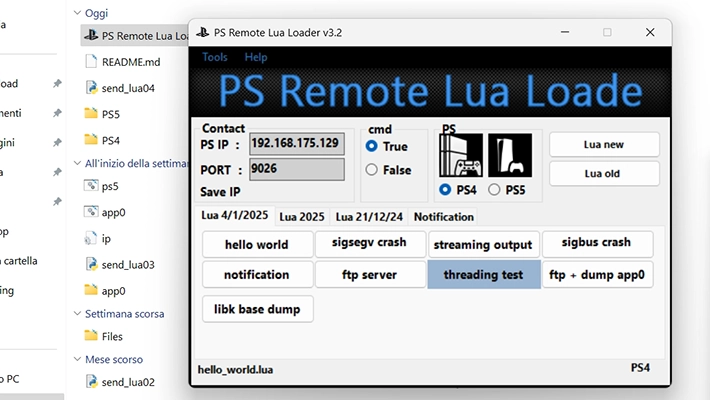Minimize the PS Remote Lua Loader window
The height and width of the screenshot is (400, 710).
click(565, 32)
